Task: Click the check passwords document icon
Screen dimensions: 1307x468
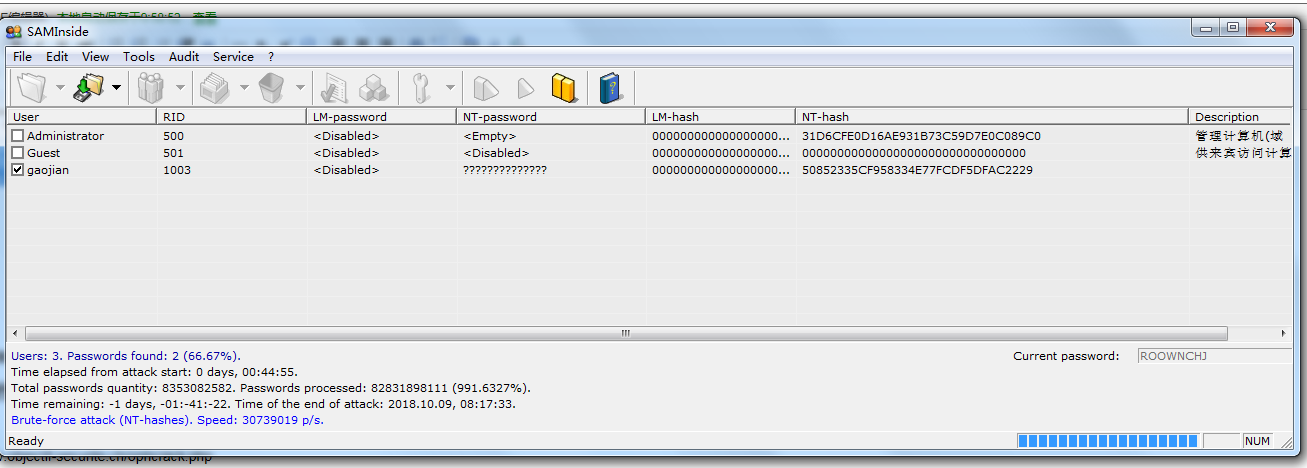Action: (x=335, y=88)
